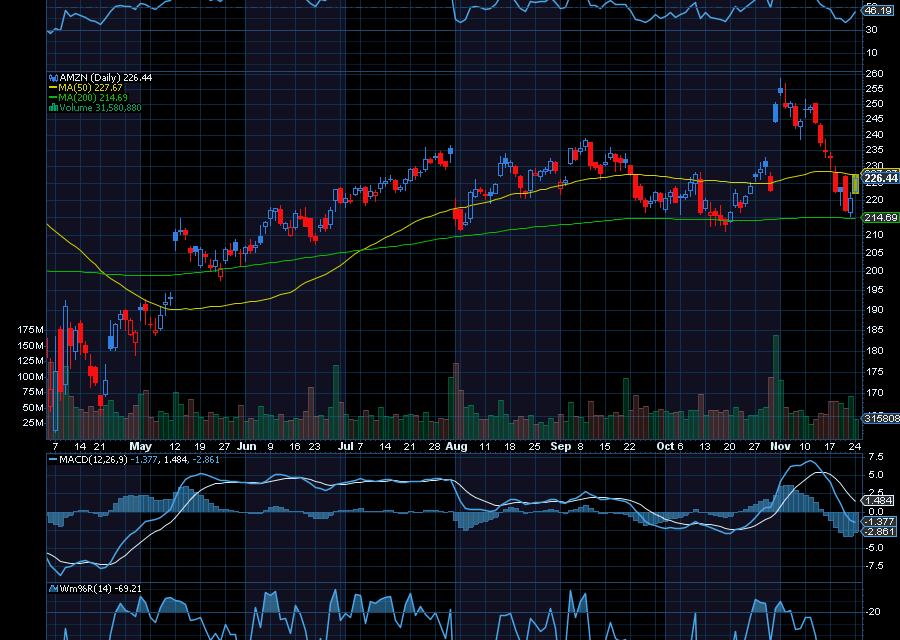Viewport: 900px width, 640px height.
Task: Select the Aug label on the date axis
Action: (456, 447)
